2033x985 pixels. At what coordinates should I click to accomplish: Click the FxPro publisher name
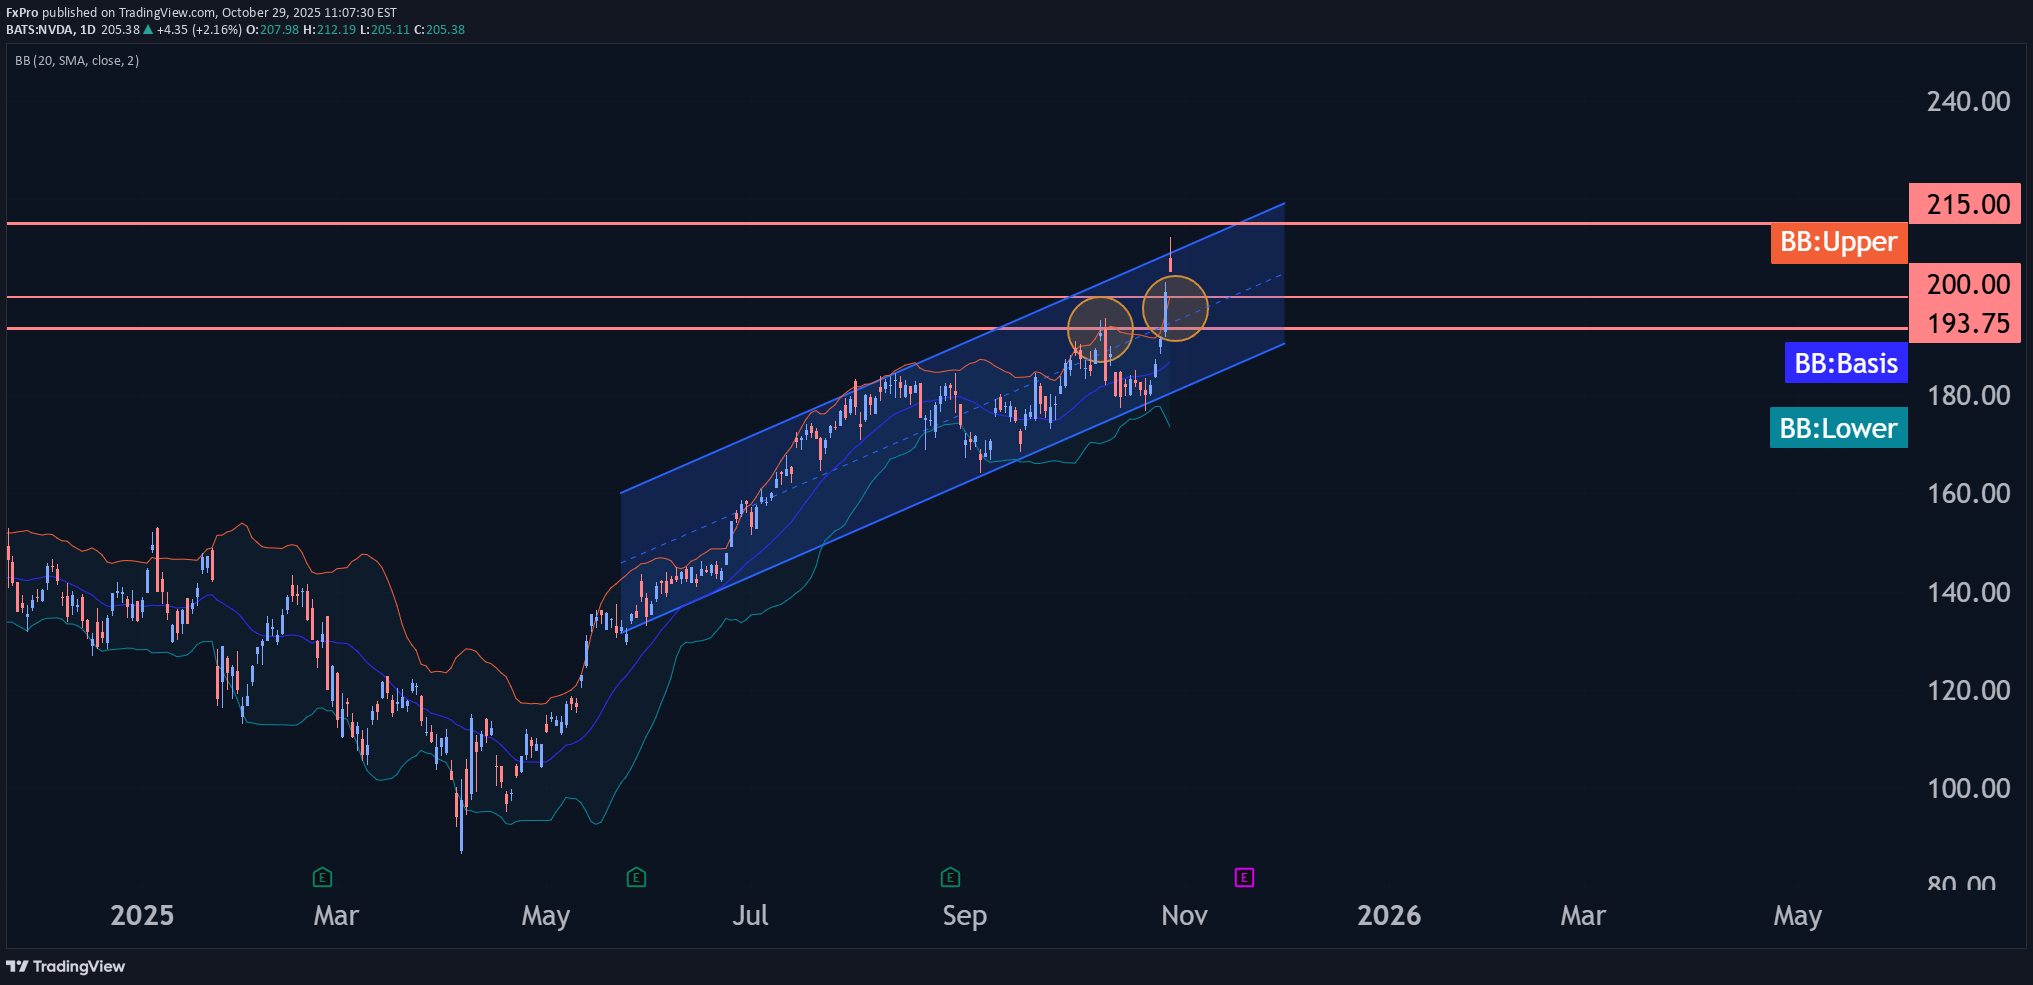coord(22,13)
